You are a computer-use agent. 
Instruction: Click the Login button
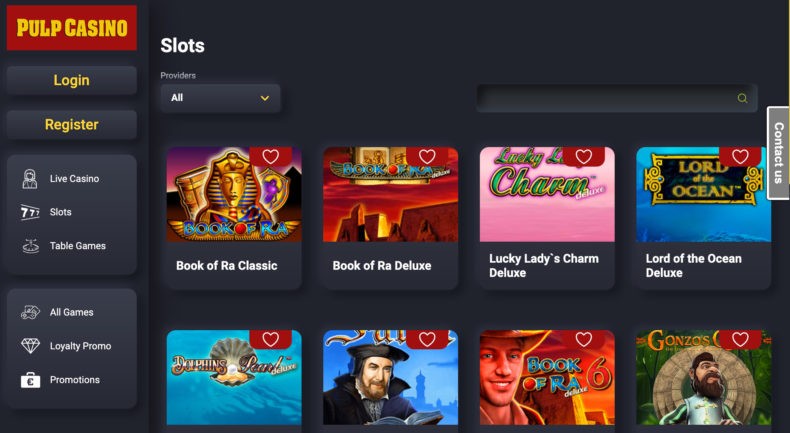point(72,80)
